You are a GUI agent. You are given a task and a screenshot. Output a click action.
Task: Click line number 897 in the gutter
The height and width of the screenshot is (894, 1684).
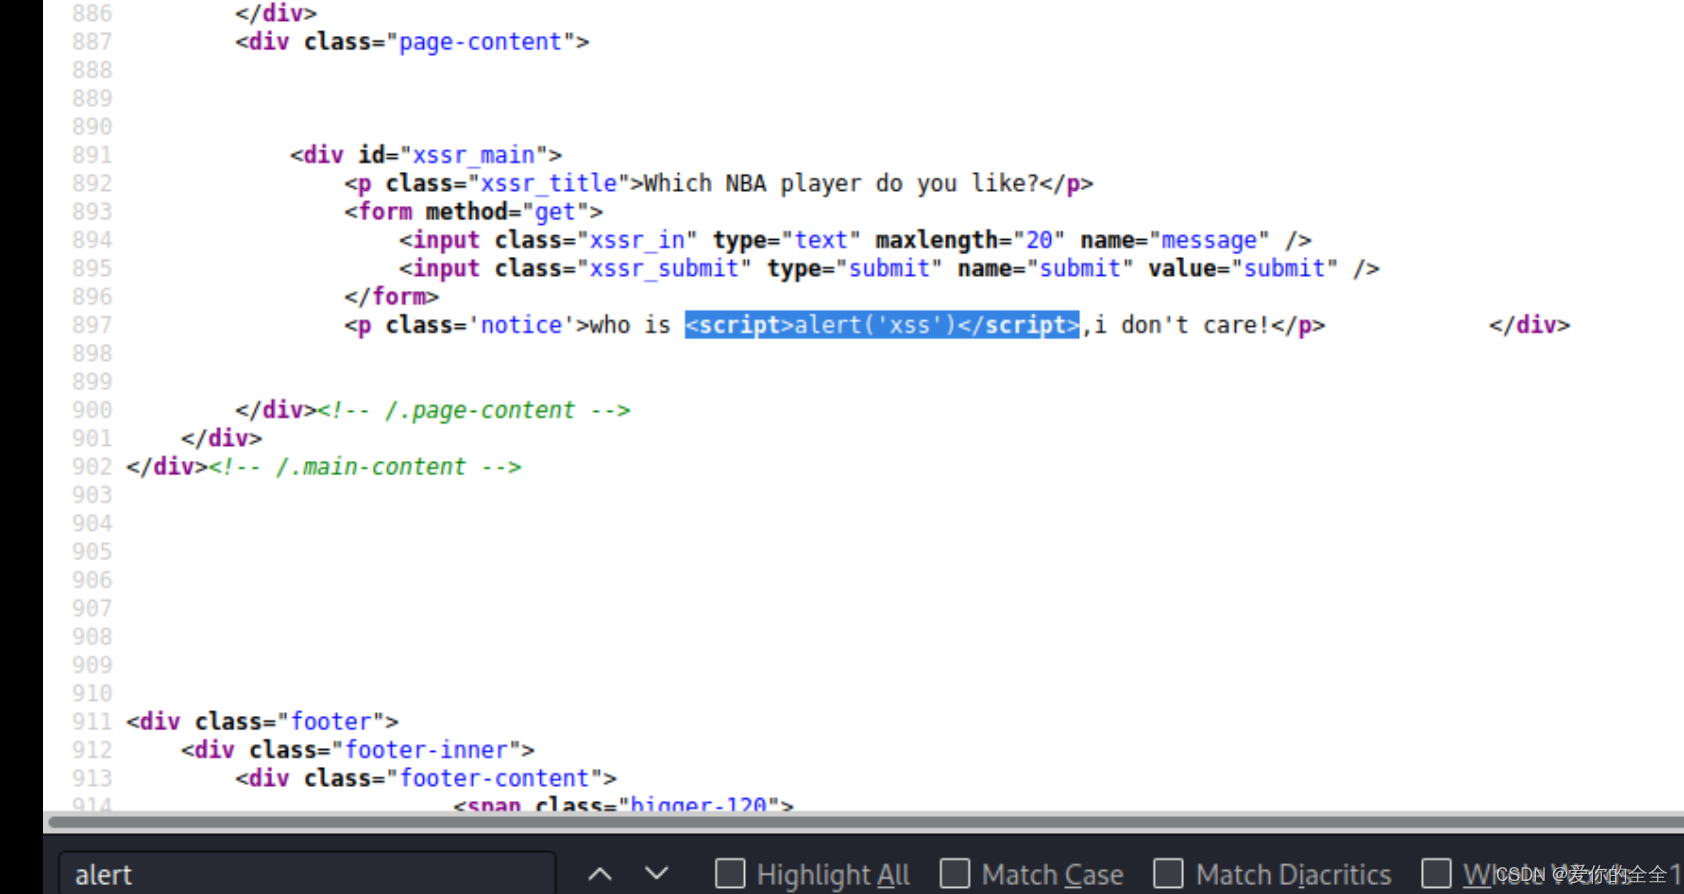pyautogui.click(x=92, y=325)
